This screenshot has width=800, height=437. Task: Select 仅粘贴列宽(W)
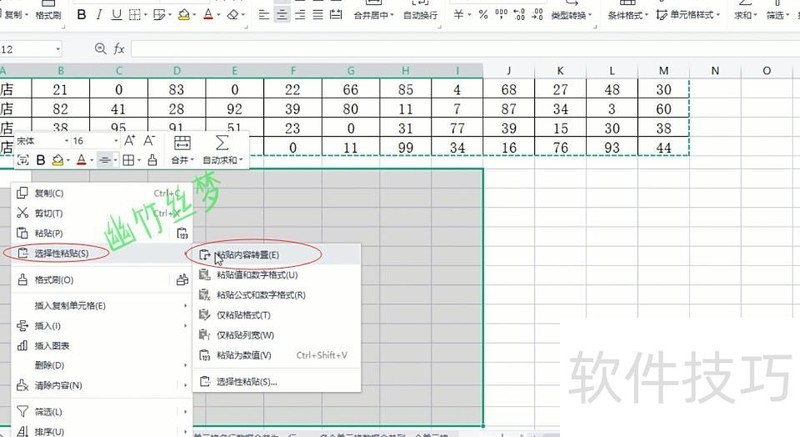coord(276,335)
